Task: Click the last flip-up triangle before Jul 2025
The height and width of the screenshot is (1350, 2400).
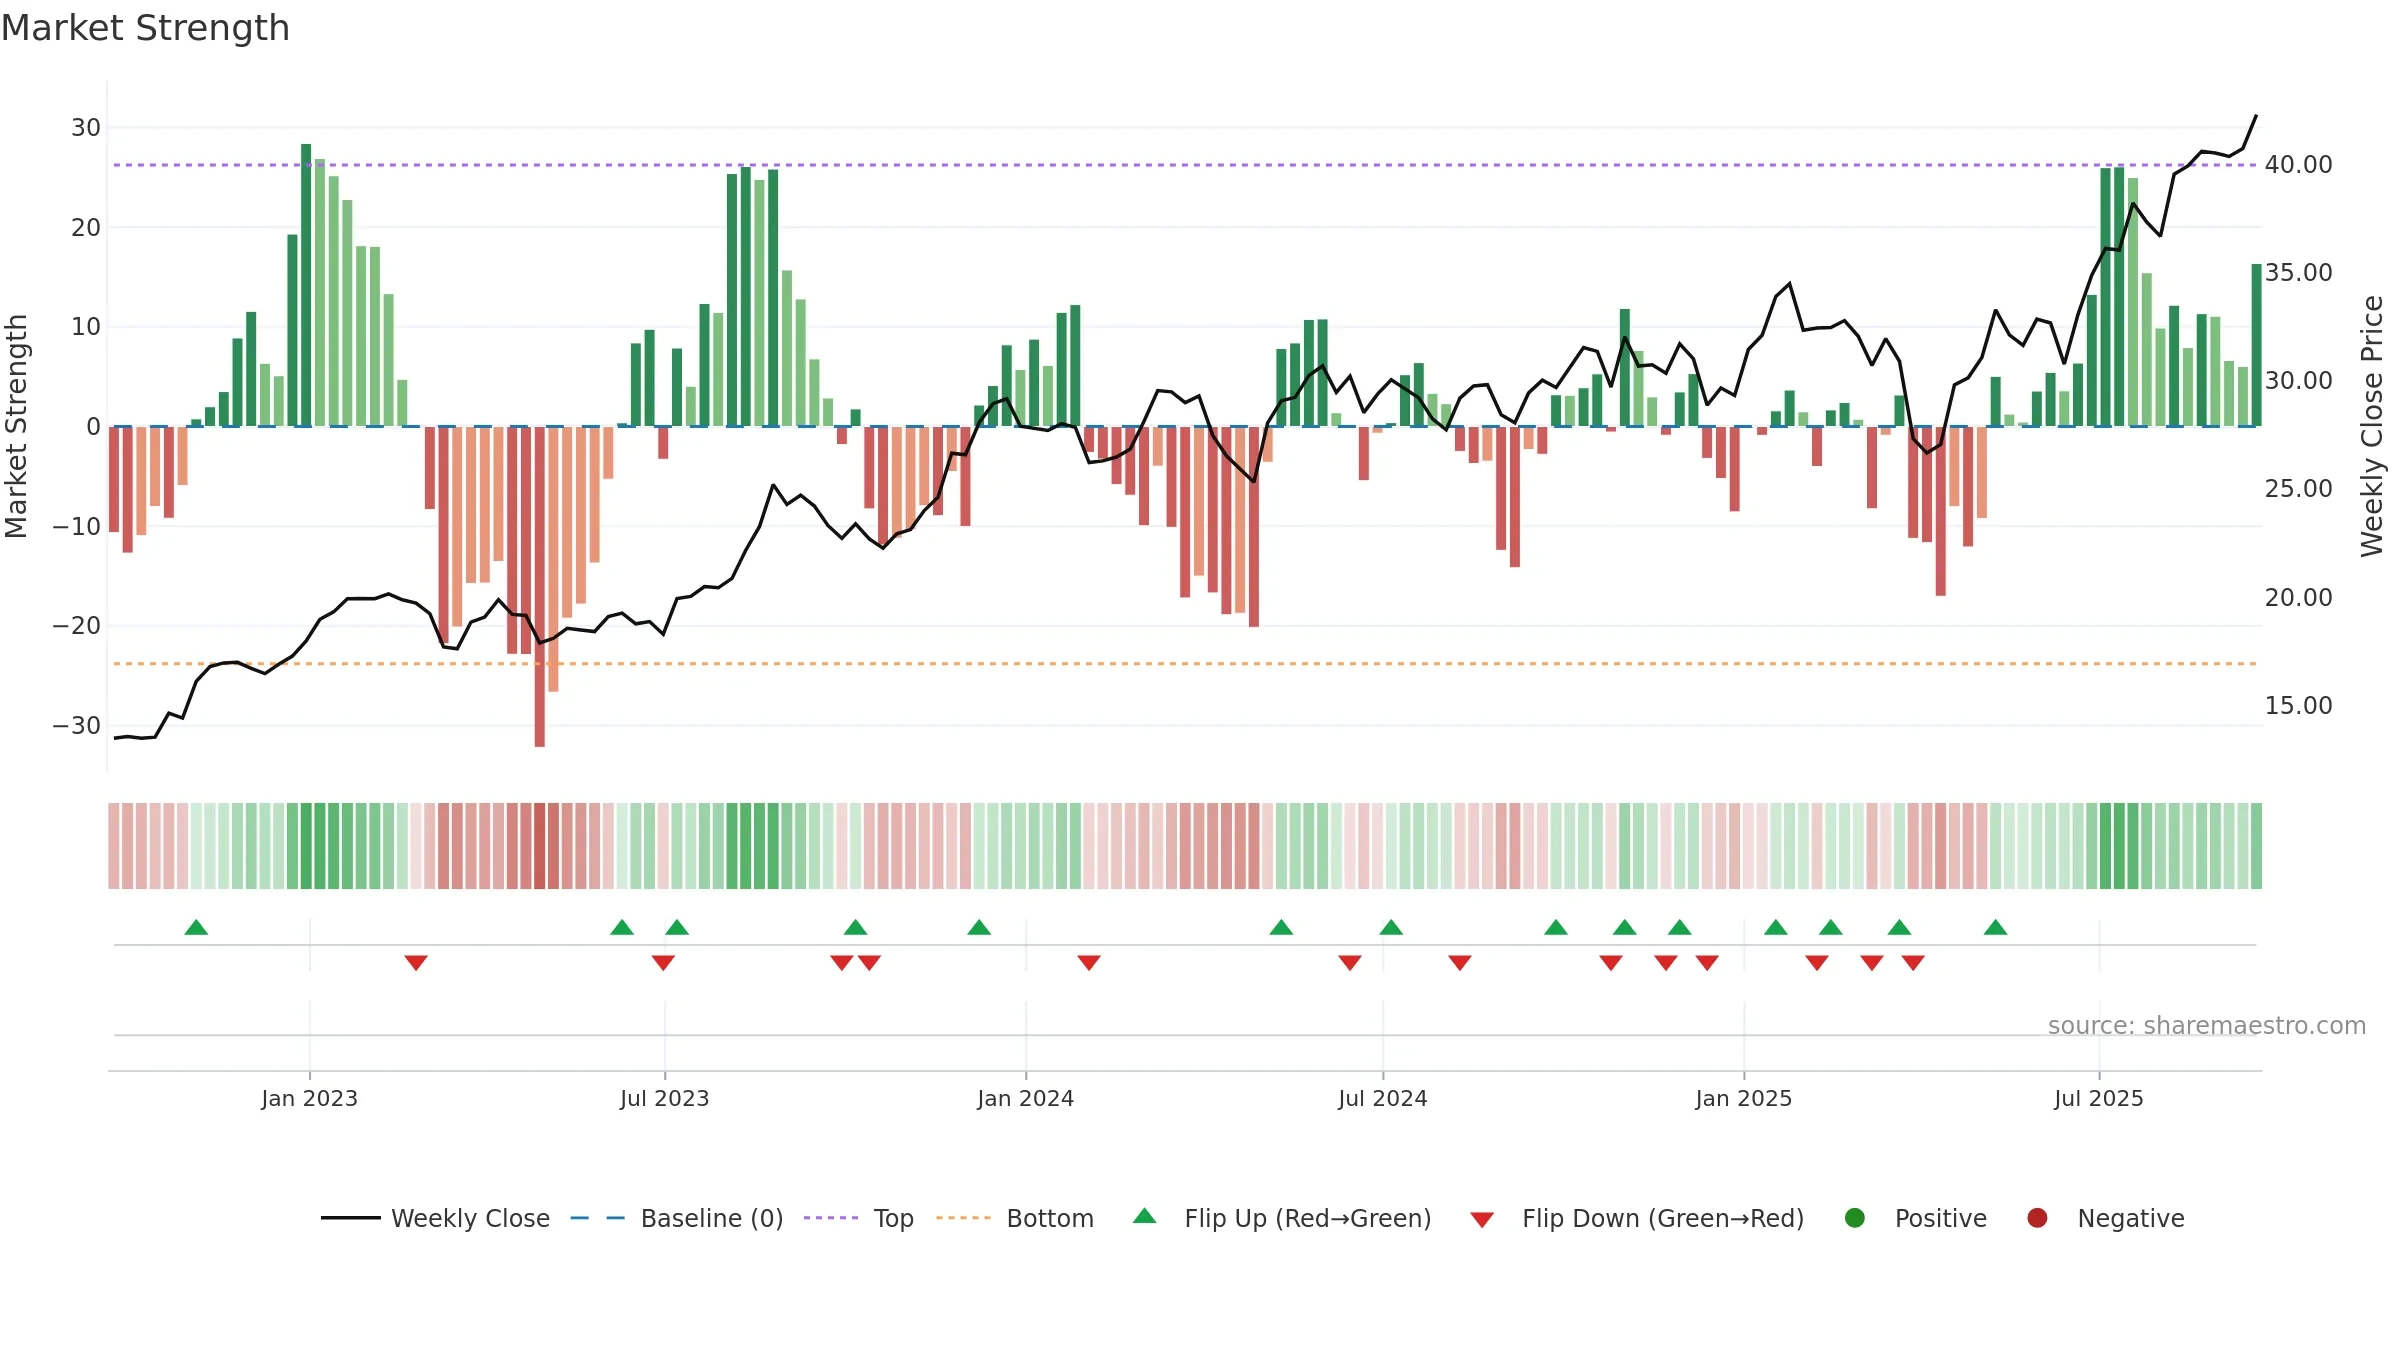Action: pyautogui.click(x=1996, y=927)
